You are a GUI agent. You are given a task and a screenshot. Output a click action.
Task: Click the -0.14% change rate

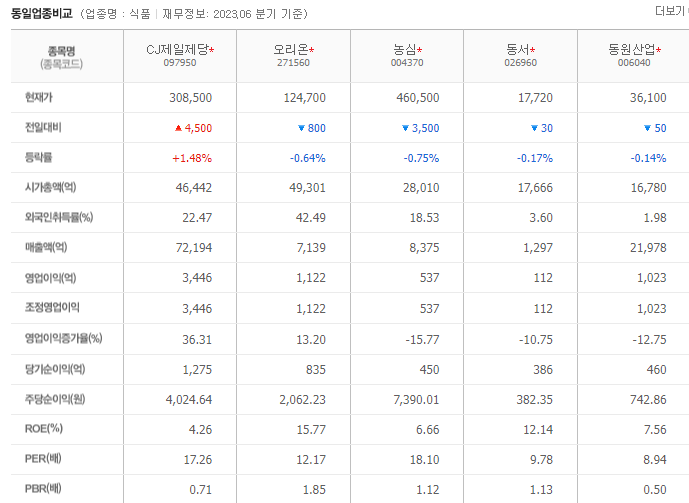(649, 158)
